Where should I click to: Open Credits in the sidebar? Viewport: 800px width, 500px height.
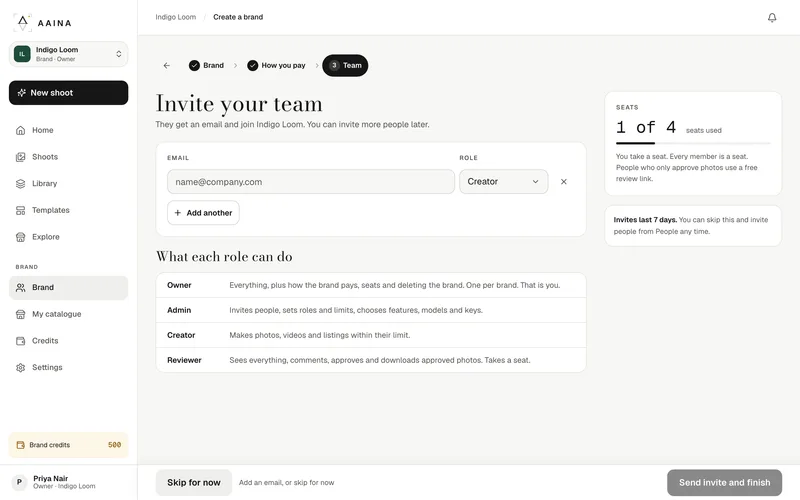tap(68, 341)
